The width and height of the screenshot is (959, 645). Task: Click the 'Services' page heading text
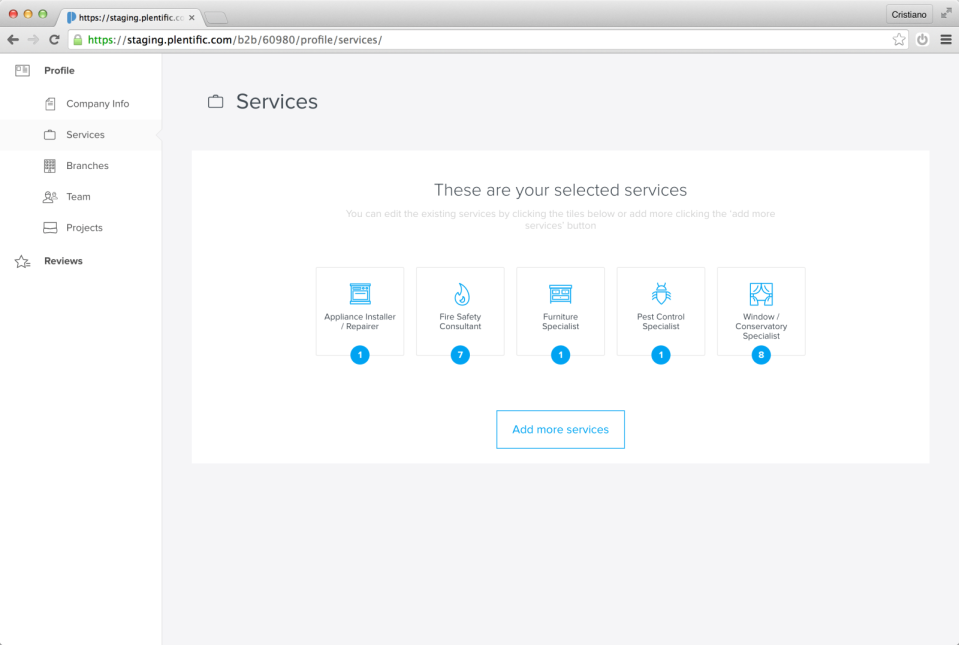277,101
